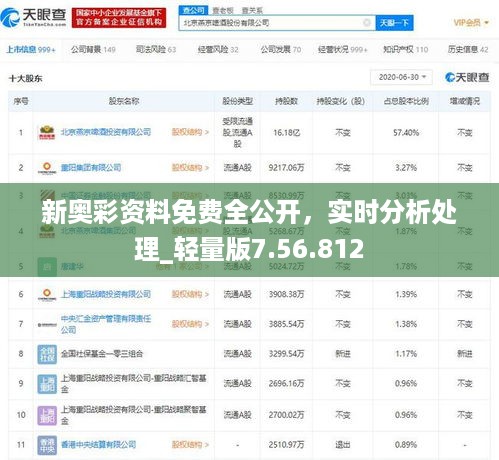Viewport: 499px width, 460px height.
Task: Click the 中央汇金资产管理 company logo
Action: click(x=47, y=324)
